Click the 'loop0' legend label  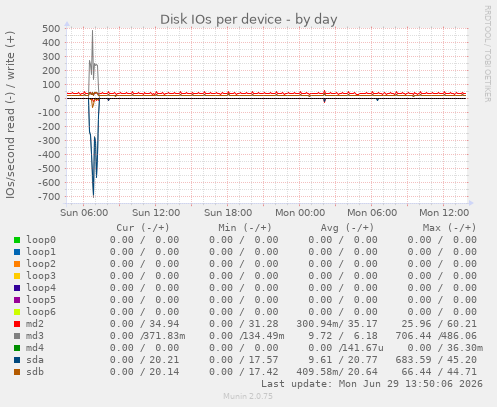coord(41,240)
